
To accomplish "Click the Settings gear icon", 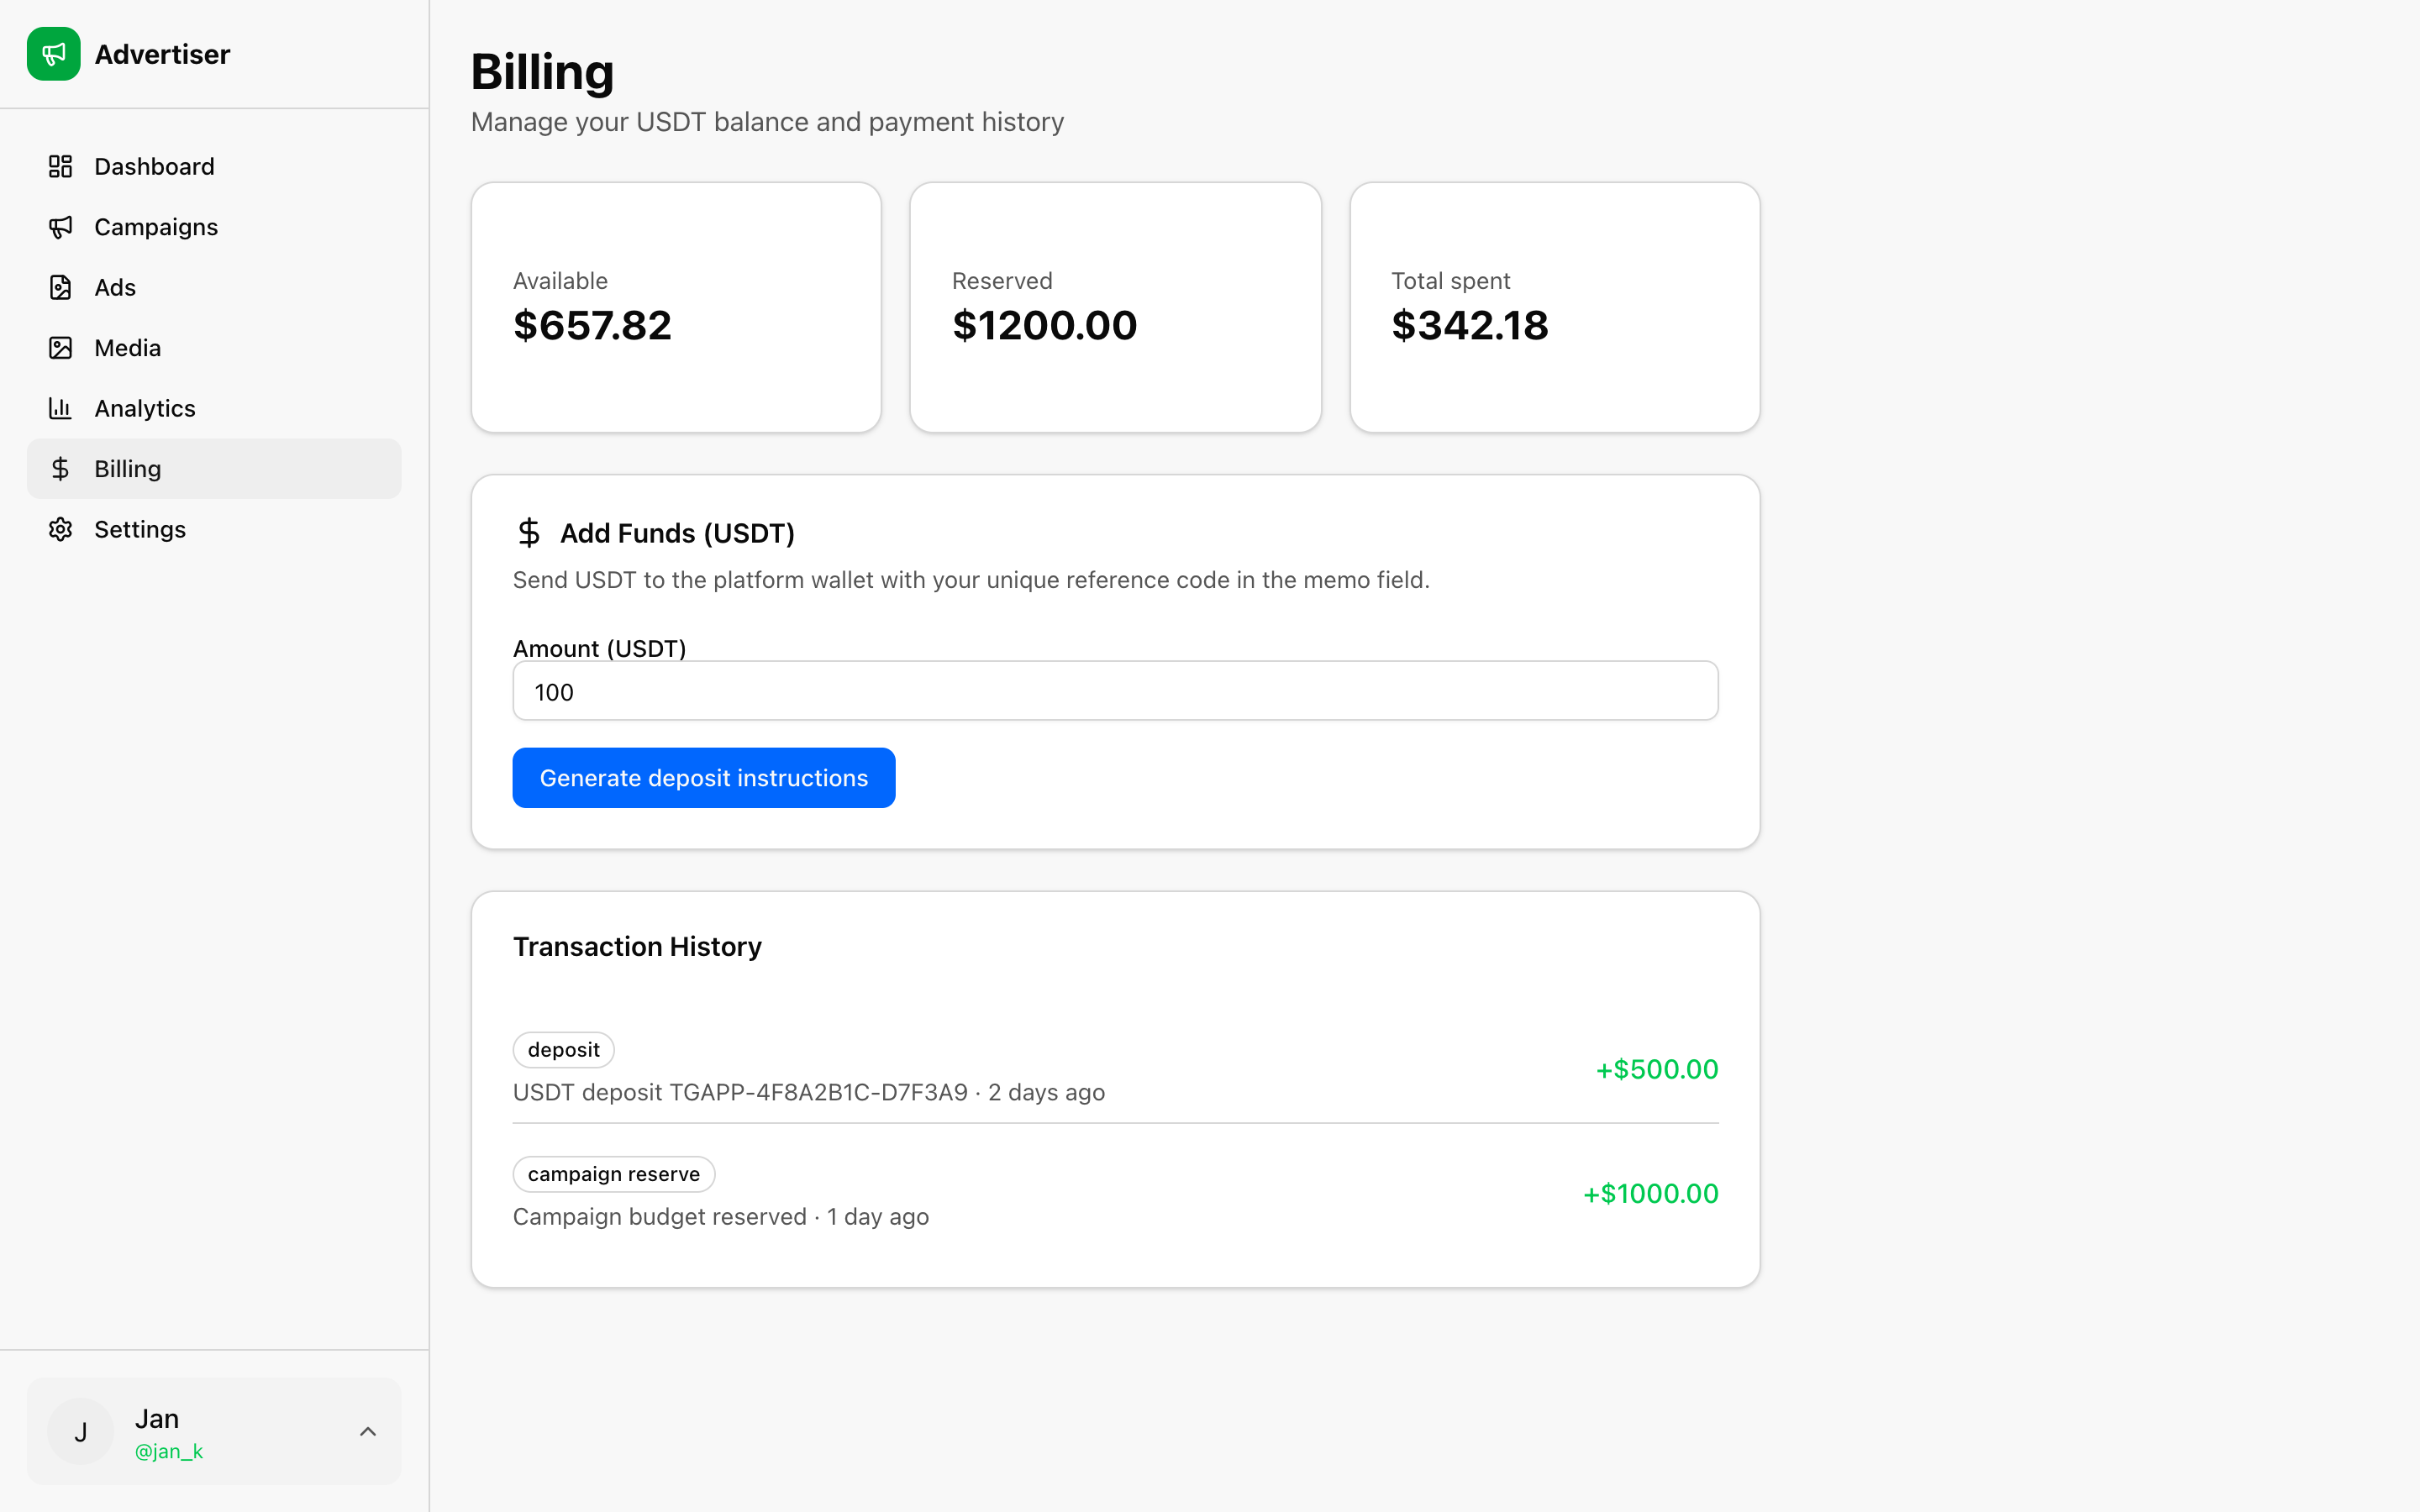I will [x=60, y=529].
